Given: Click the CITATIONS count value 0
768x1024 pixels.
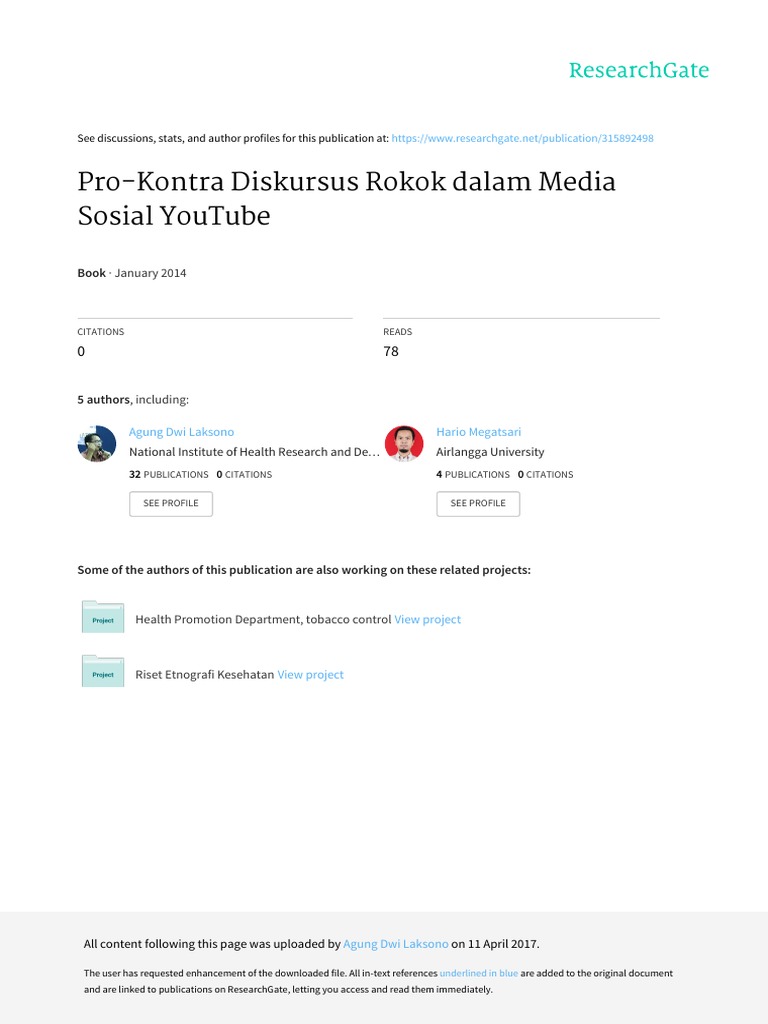Looking at the screenshot, I should pos(81,351).
